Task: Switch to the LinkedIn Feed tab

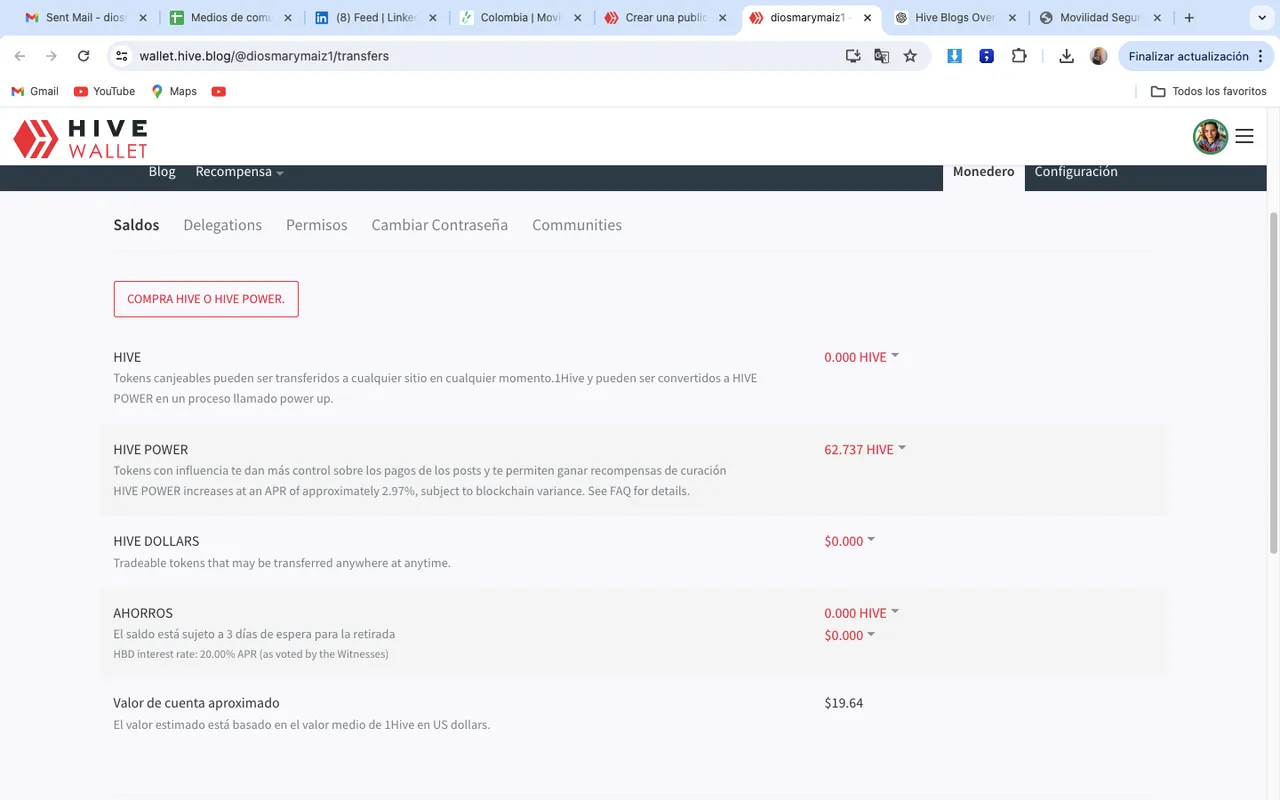Action: click(375, 18)
